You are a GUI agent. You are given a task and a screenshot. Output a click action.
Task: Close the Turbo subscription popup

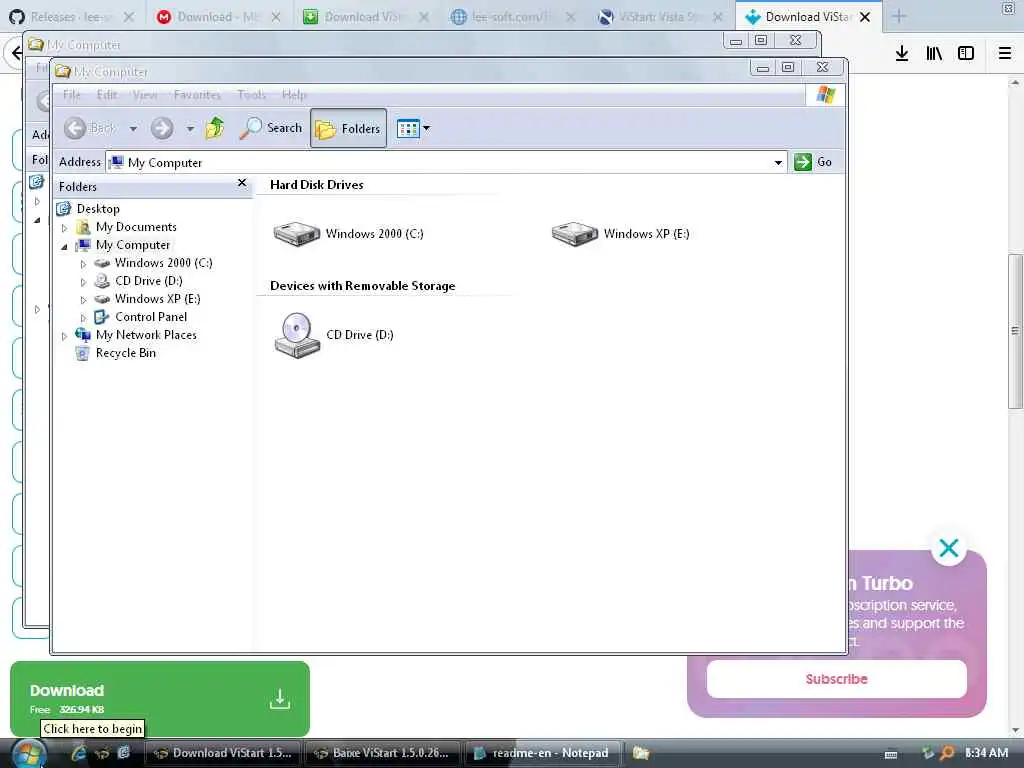click(x=949, y=548)
